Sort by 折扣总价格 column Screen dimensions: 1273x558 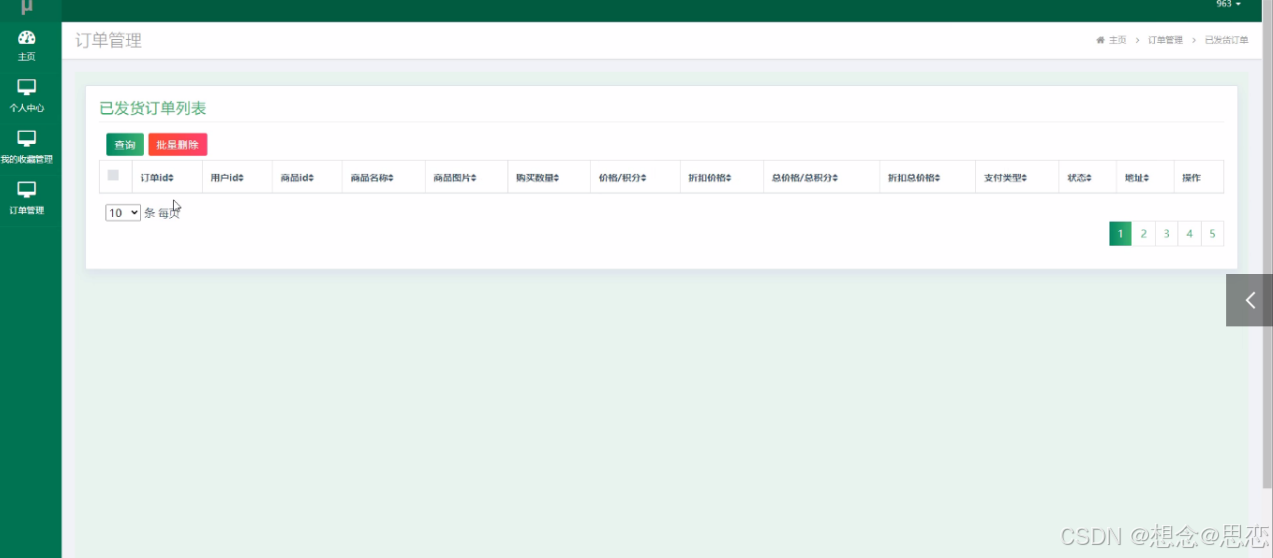point(915,177)
